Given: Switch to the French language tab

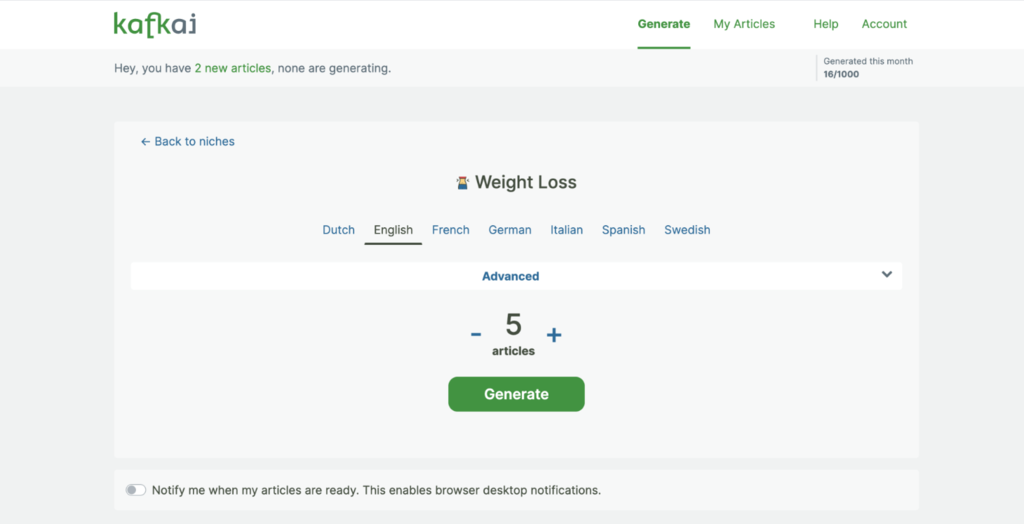Looking at the screenshot, I should pos(450,230).
